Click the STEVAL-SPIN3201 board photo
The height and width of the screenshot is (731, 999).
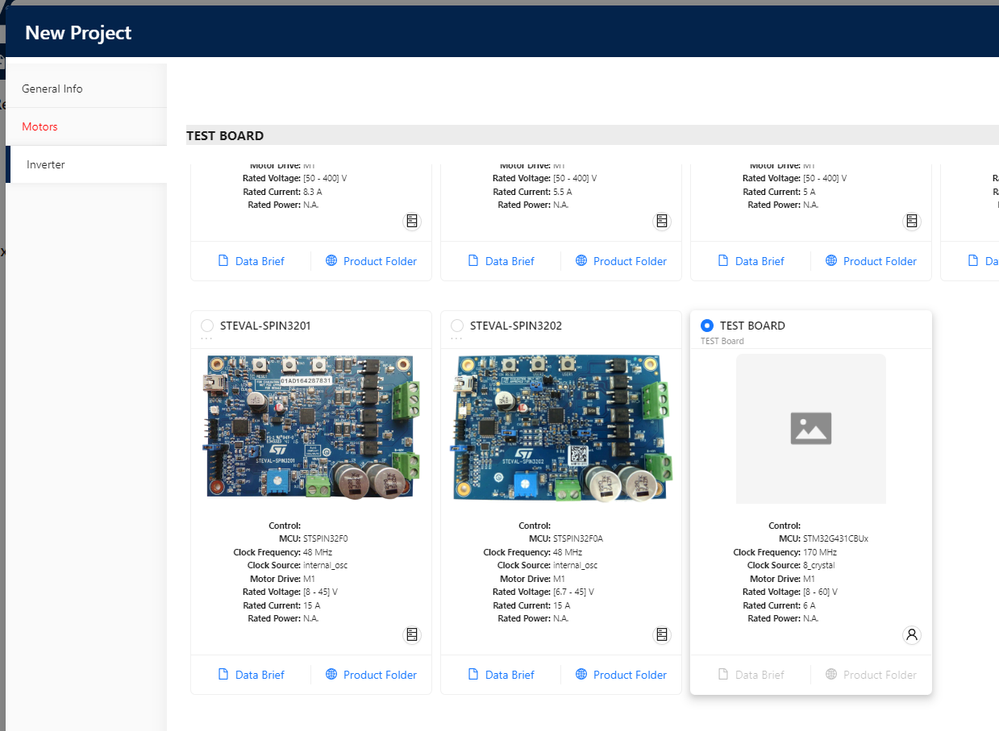click(311, 427)
